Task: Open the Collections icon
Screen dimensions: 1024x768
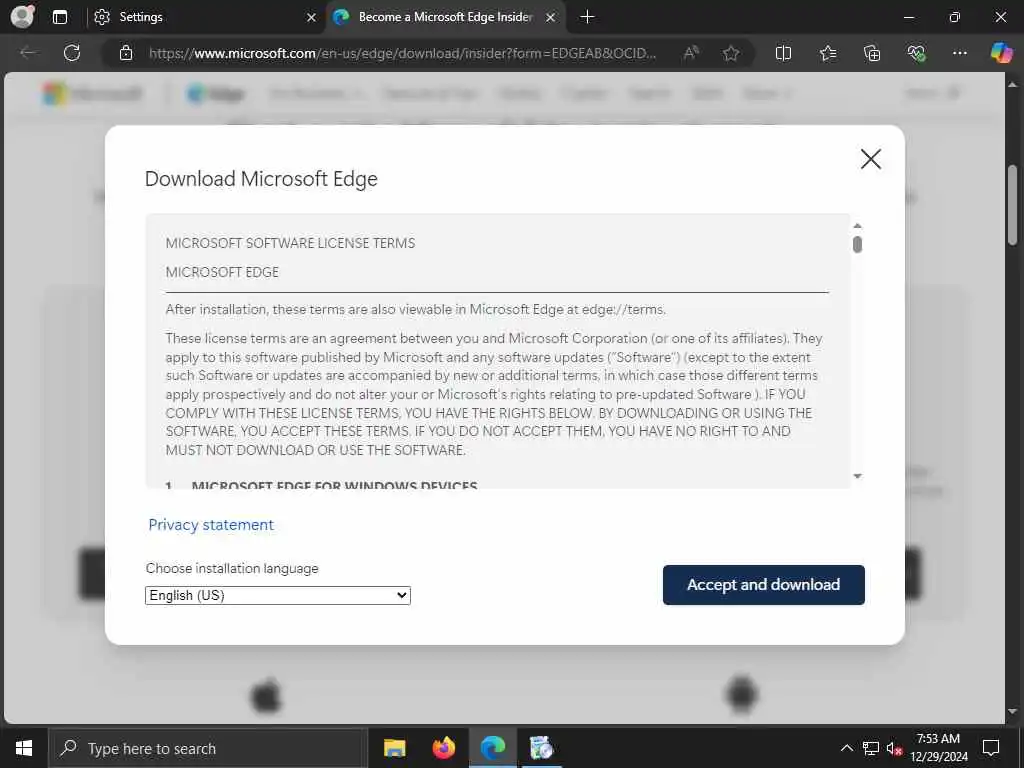Action: click(x=872, y=53)
